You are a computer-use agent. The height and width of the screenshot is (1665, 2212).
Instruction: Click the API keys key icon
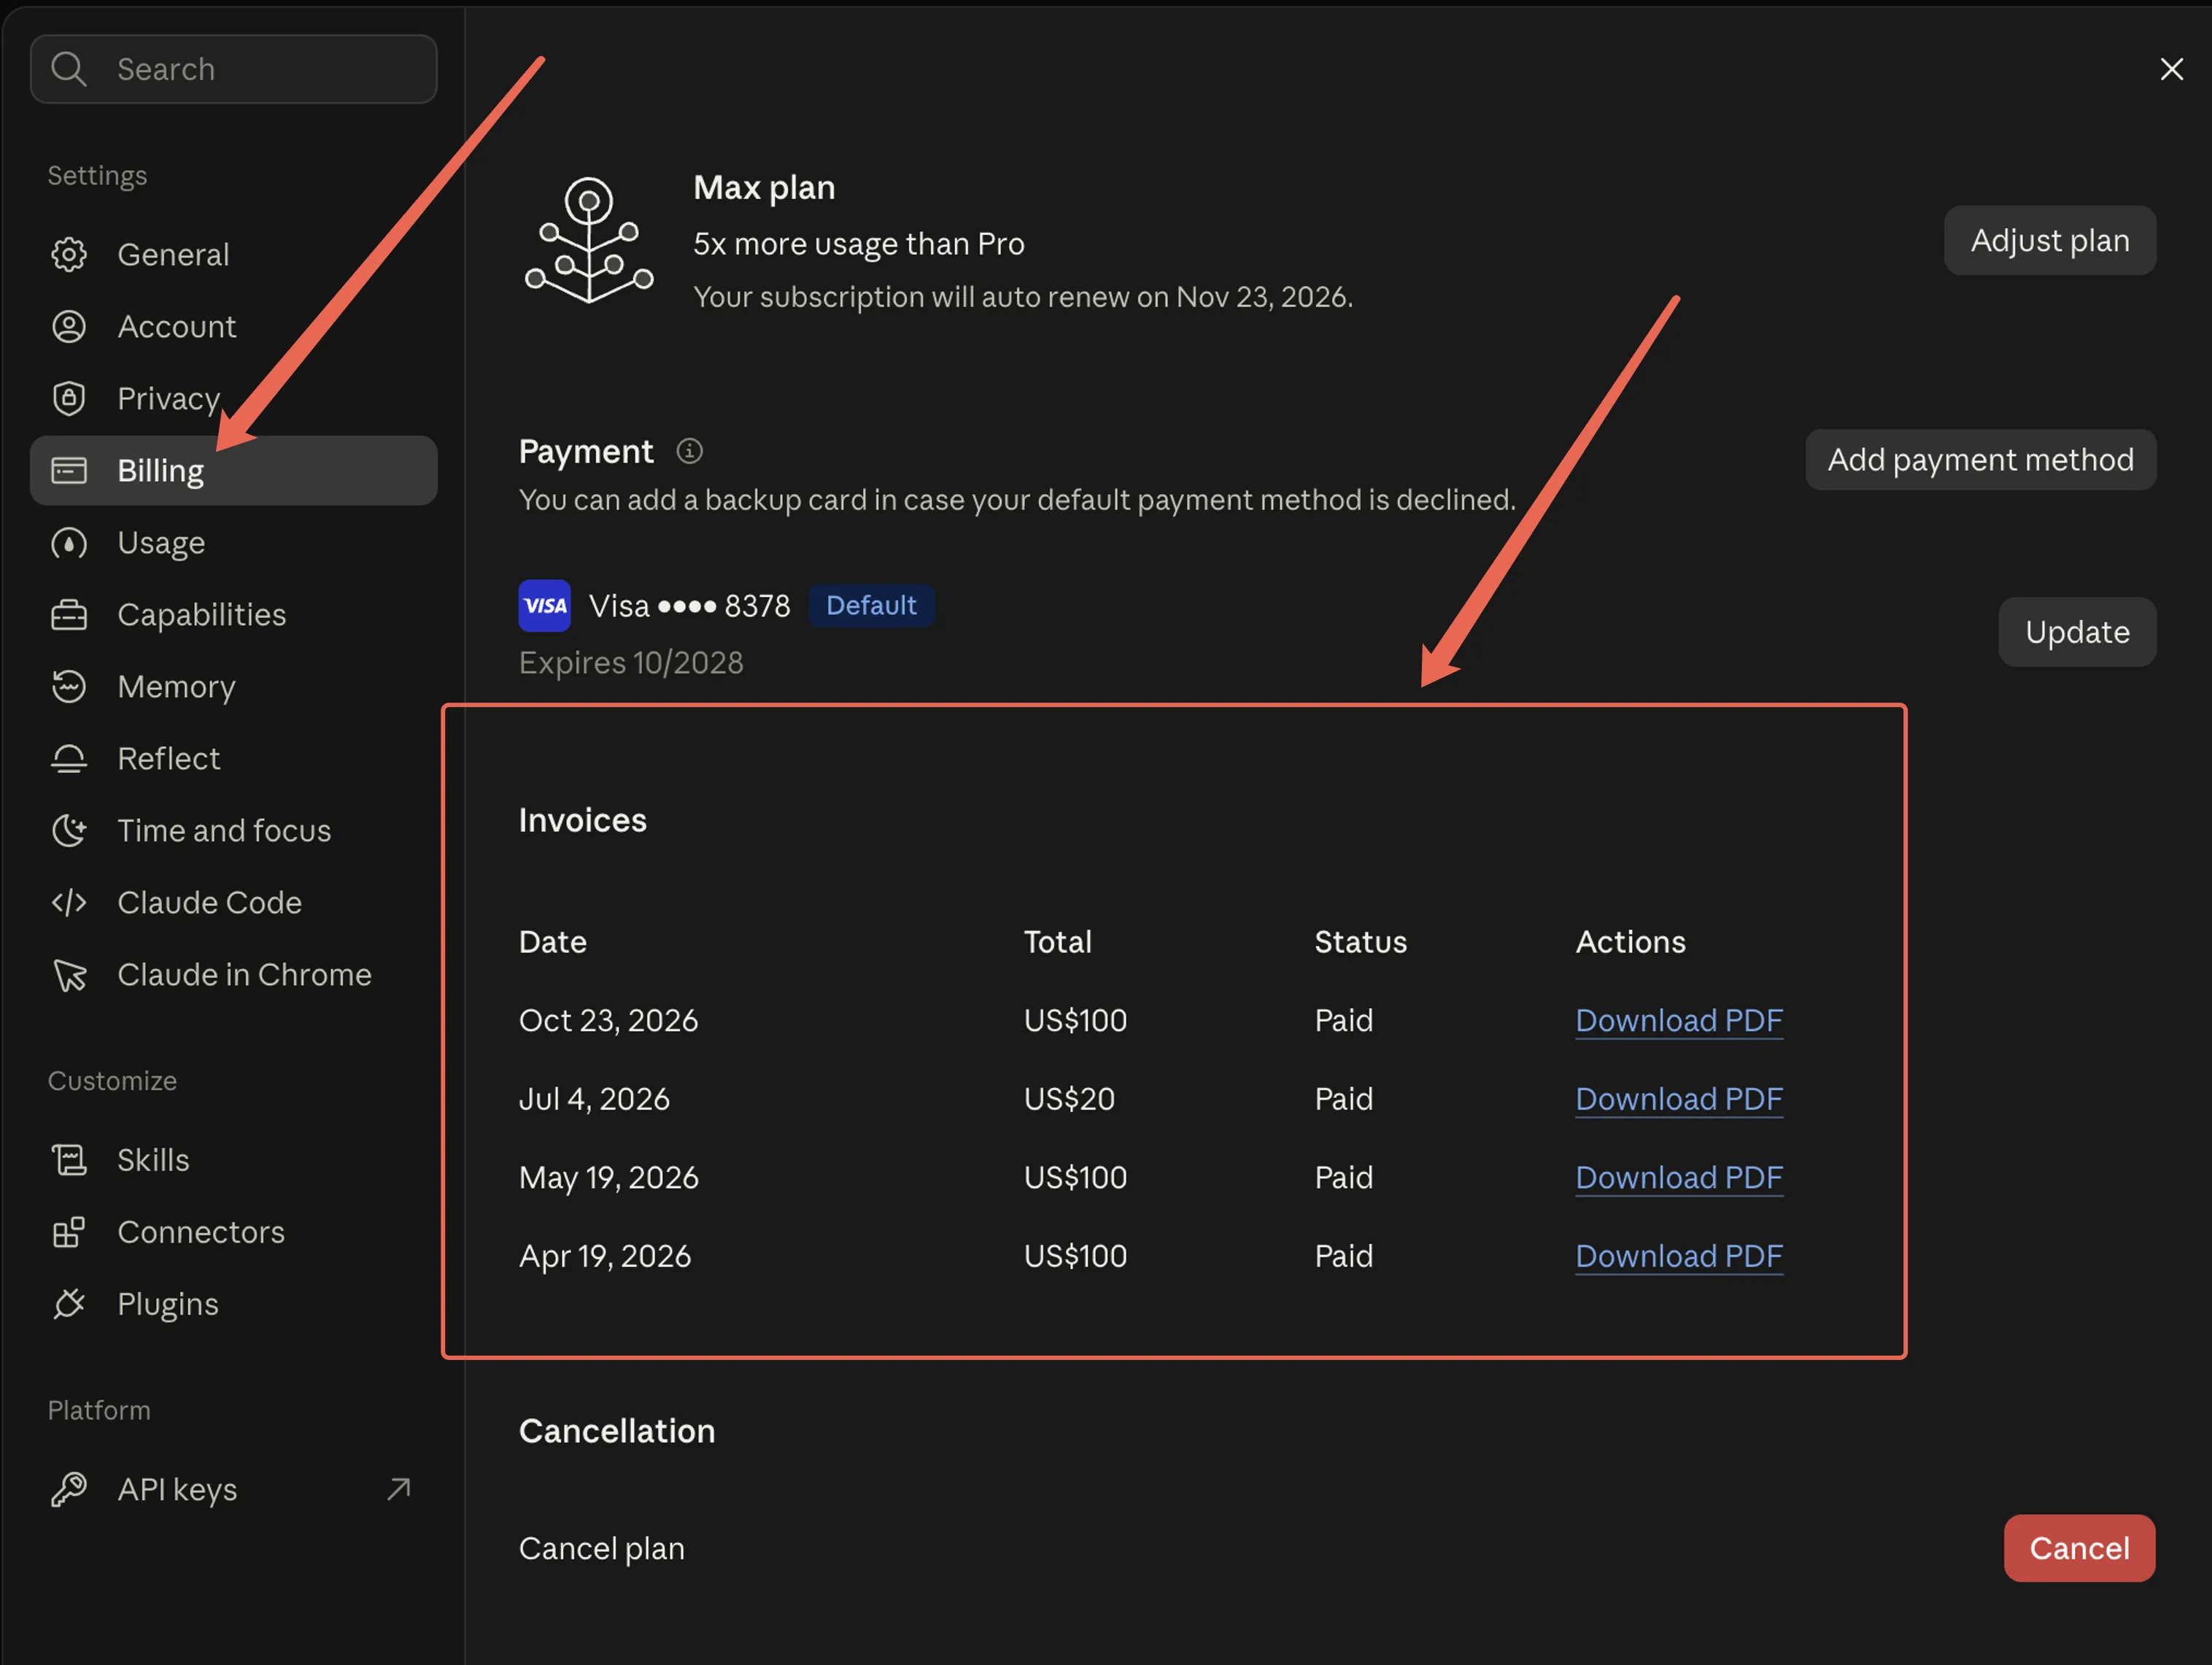pos(69,1490)
